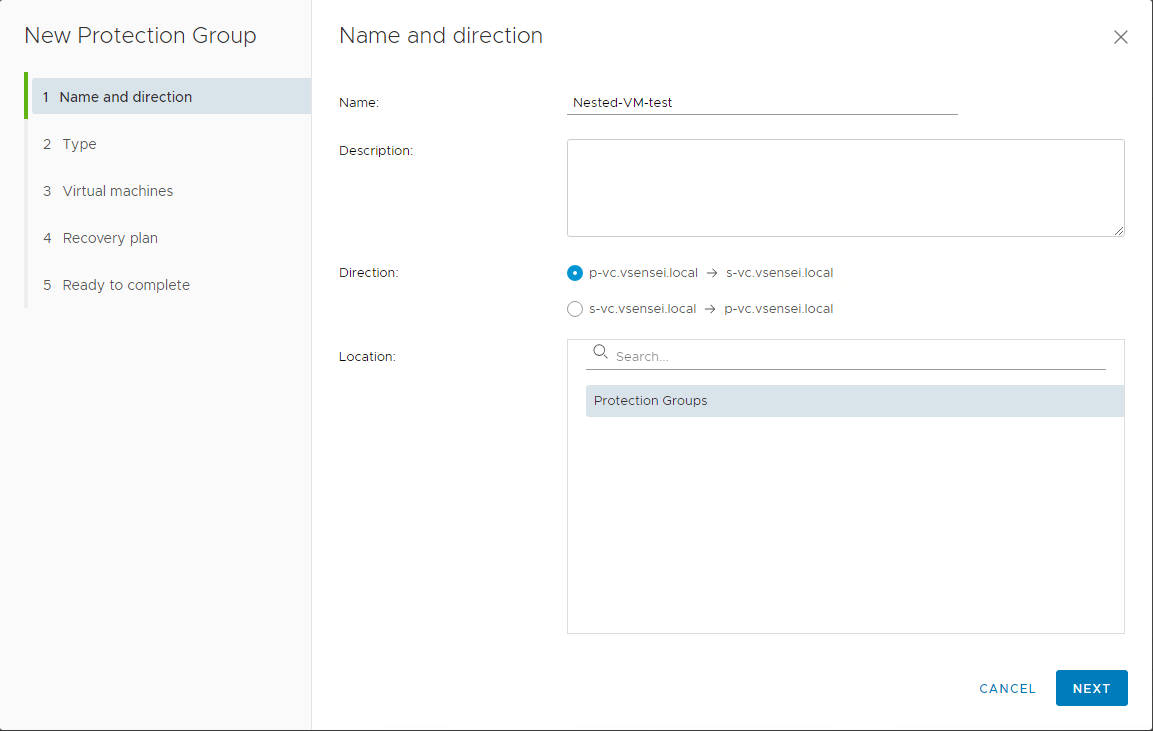Select the Protection Groups location folder
This screenshot has width=1153, height=731.
pos(651,401)
